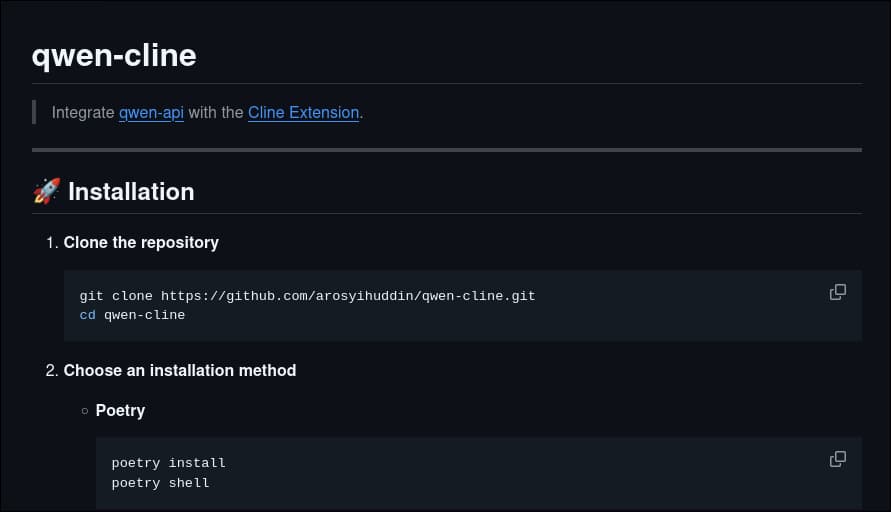The height and width of the screenshot is (512, 891).
Task: Open the qwen-api link
Action: tap(151, 113)
